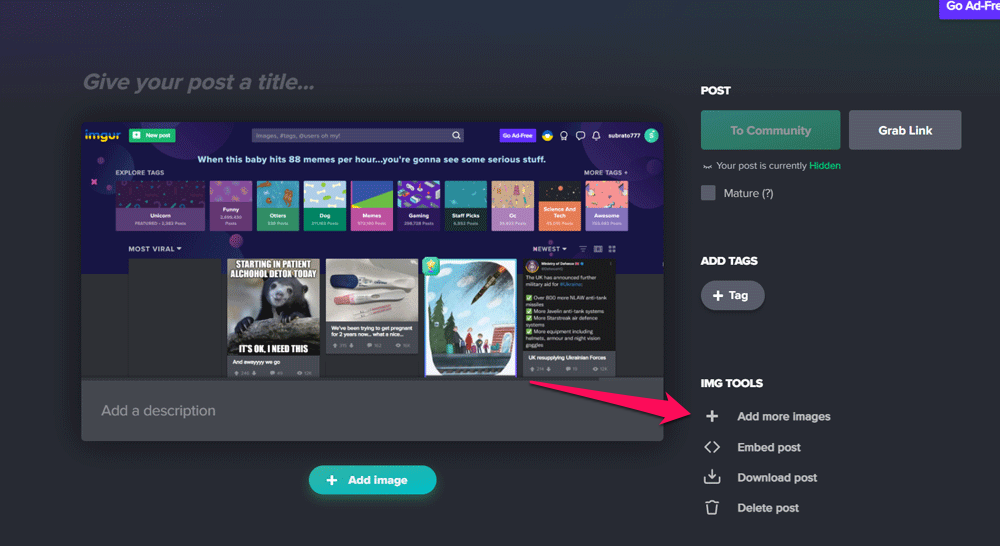Viewport: 1000px width, 546px height.
Task: Click the closed-eye hidden status icon
Action: click(x=708, y=166)
